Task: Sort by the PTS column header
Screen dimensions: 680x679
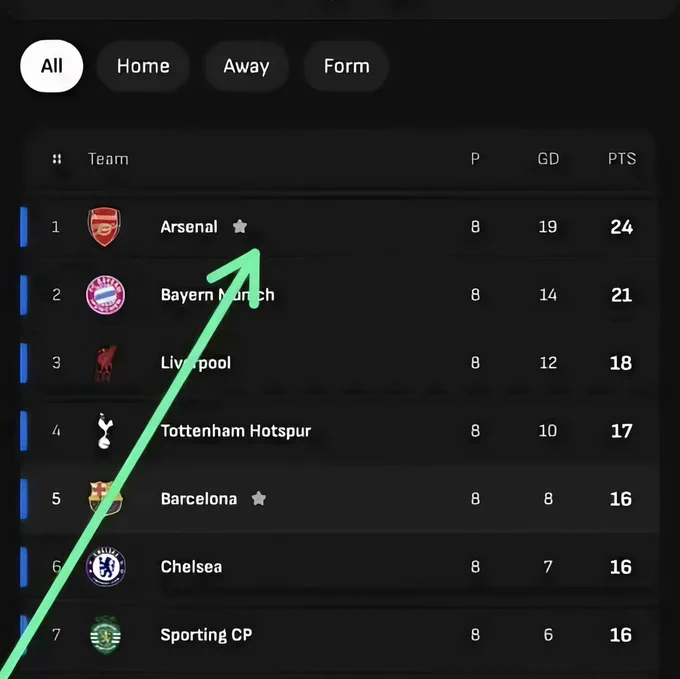Action: (622, 159)
